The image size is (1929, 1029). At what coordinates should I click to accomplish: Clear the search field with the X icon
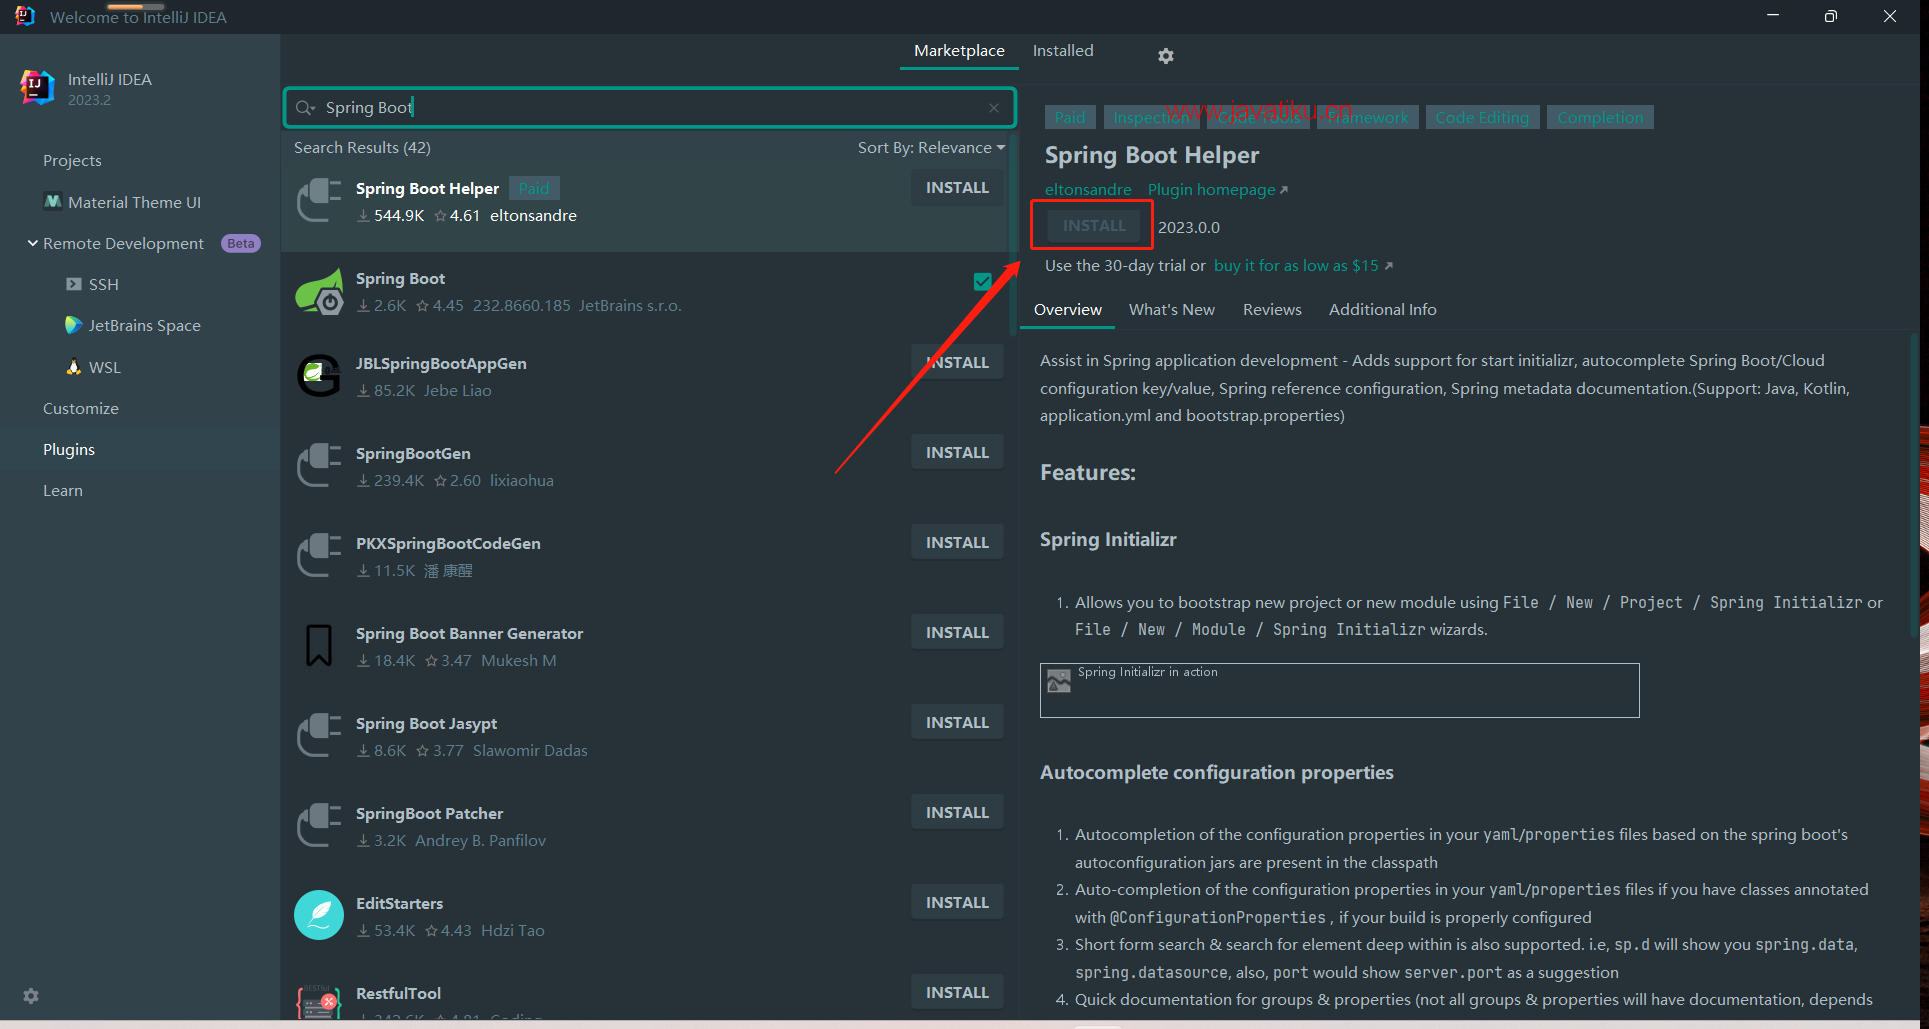[x=994, y=108]
